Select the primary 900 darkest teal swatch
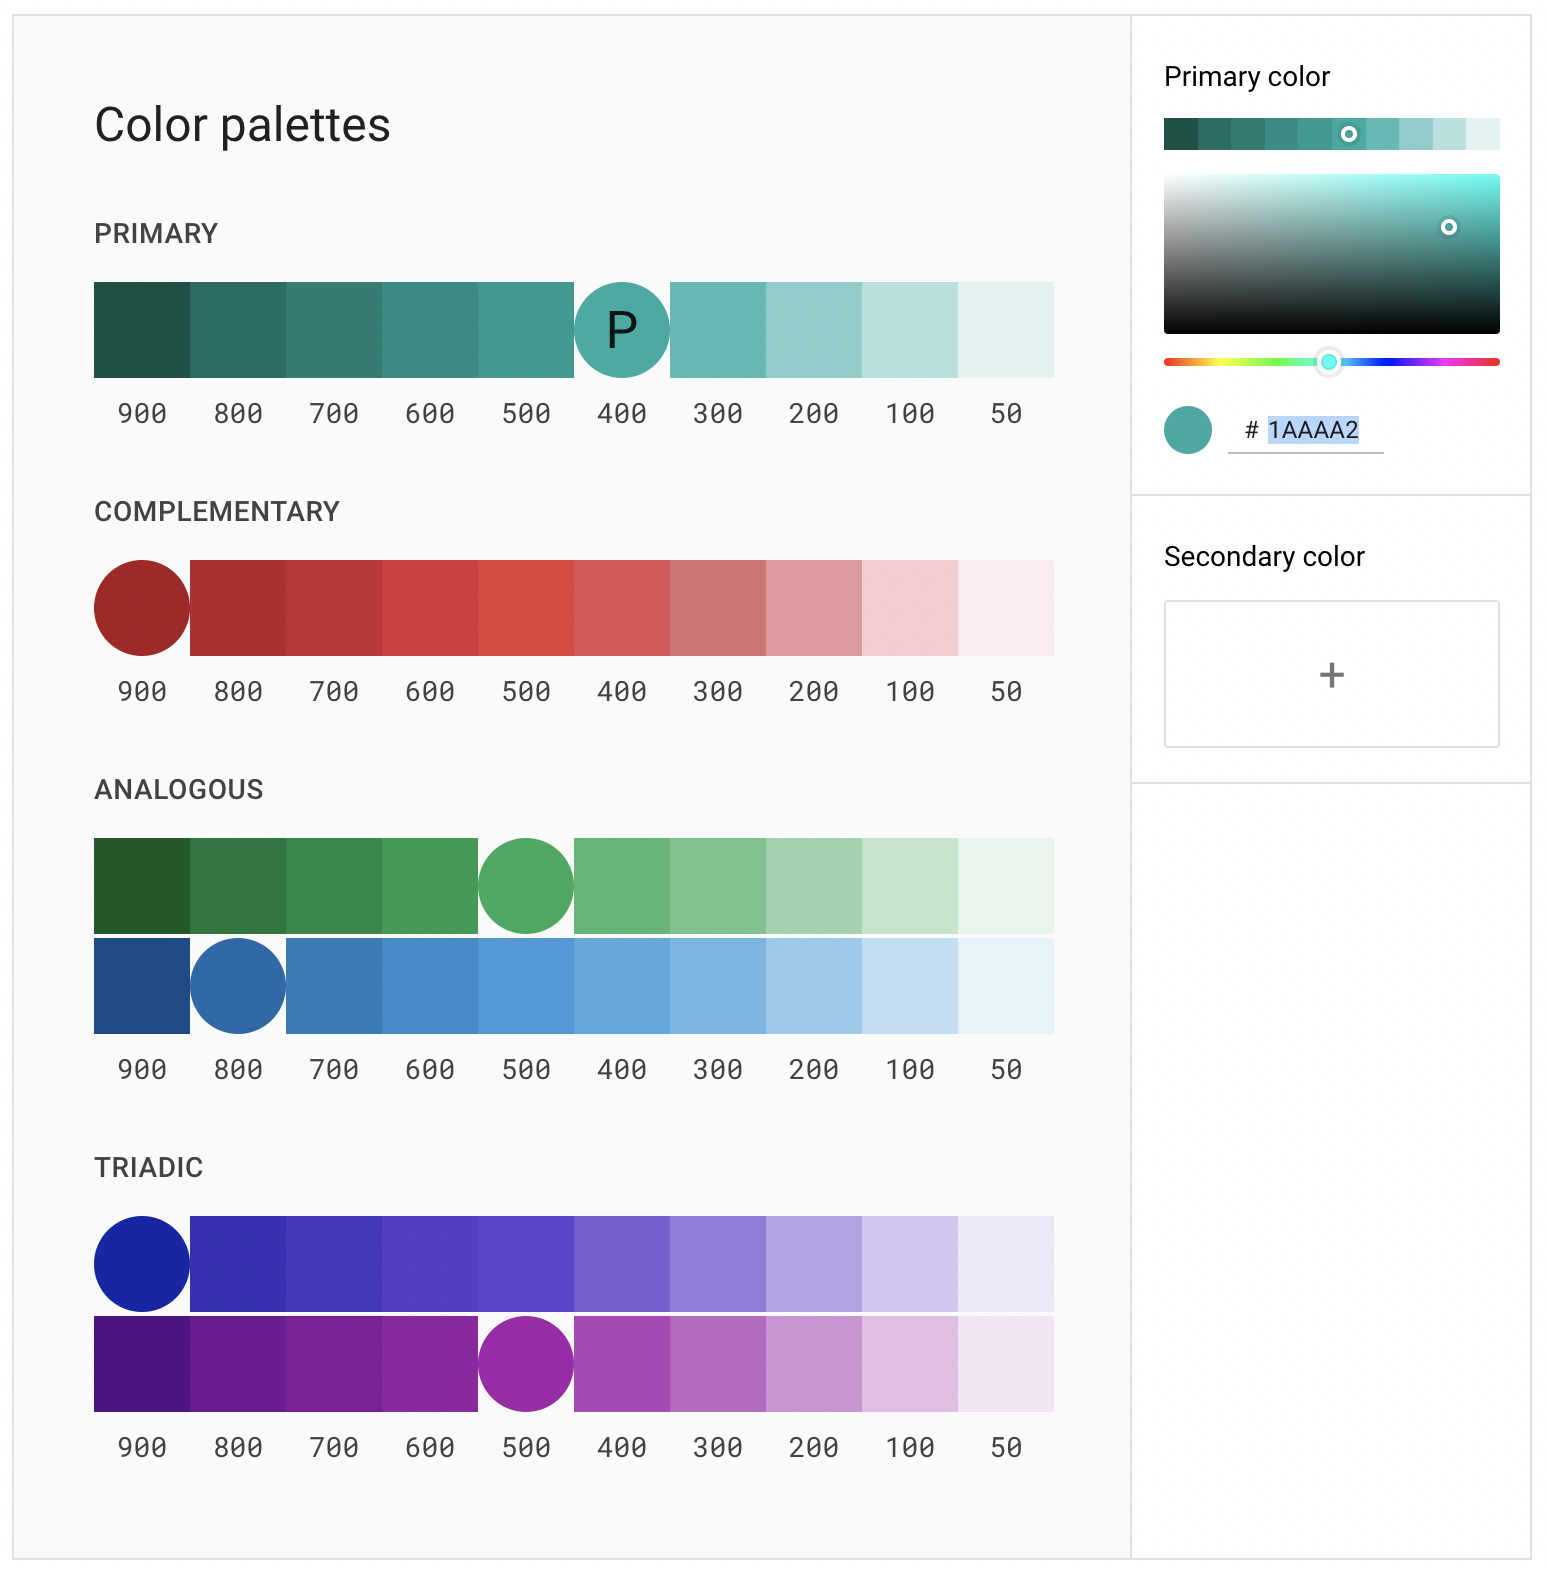Viewport: 1548px width, 1570px height. point(142,330)
